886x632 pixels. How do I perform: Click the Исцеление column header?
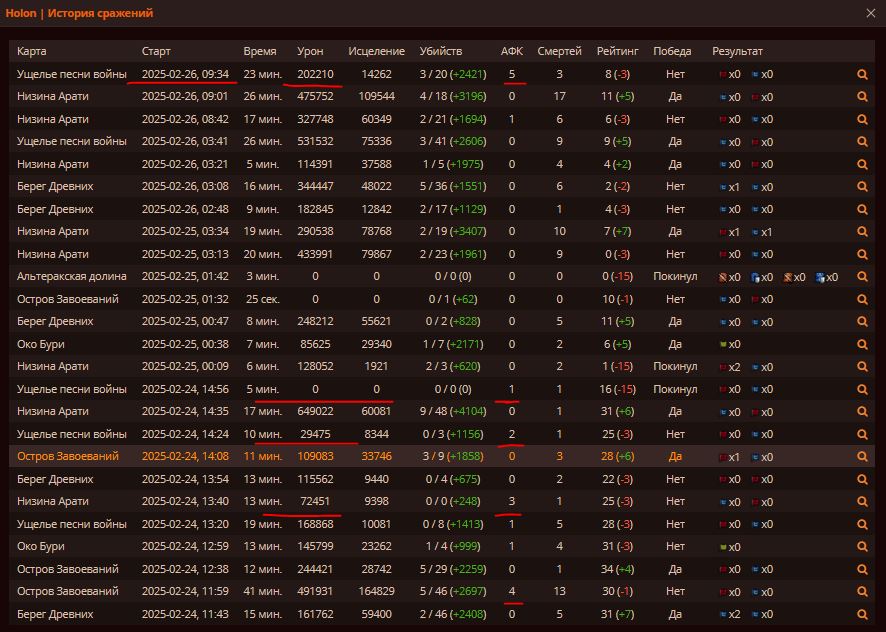[x=376, y=51]
